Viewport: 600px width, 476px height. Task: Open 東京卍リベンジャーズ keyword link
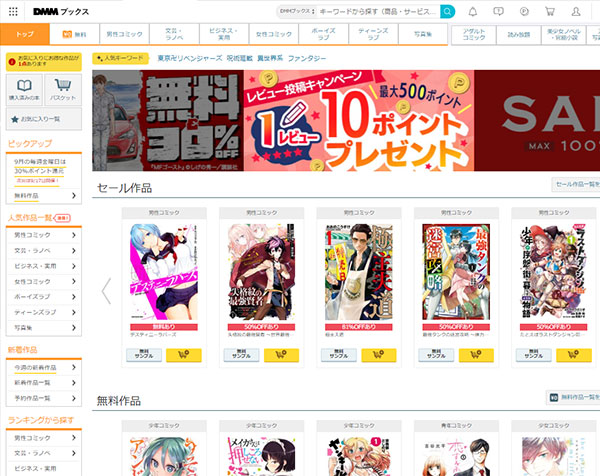coord(190,58)
